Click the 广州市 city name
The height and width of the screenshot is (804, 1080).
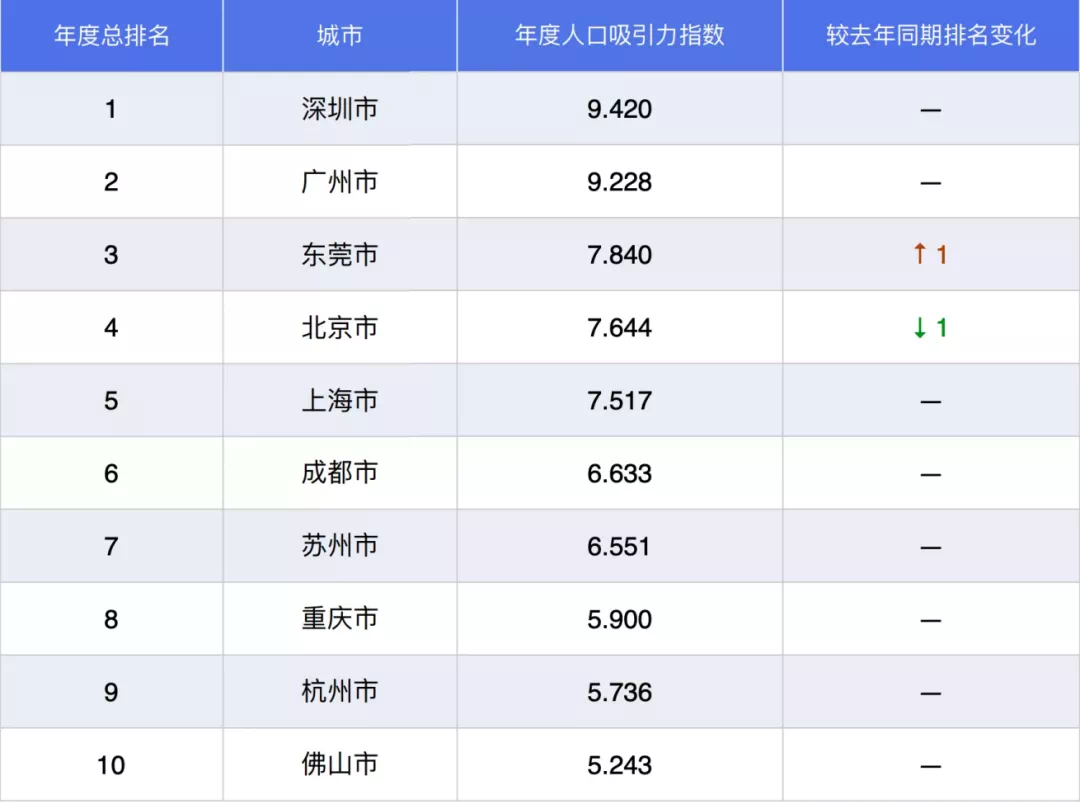(340, 182)
